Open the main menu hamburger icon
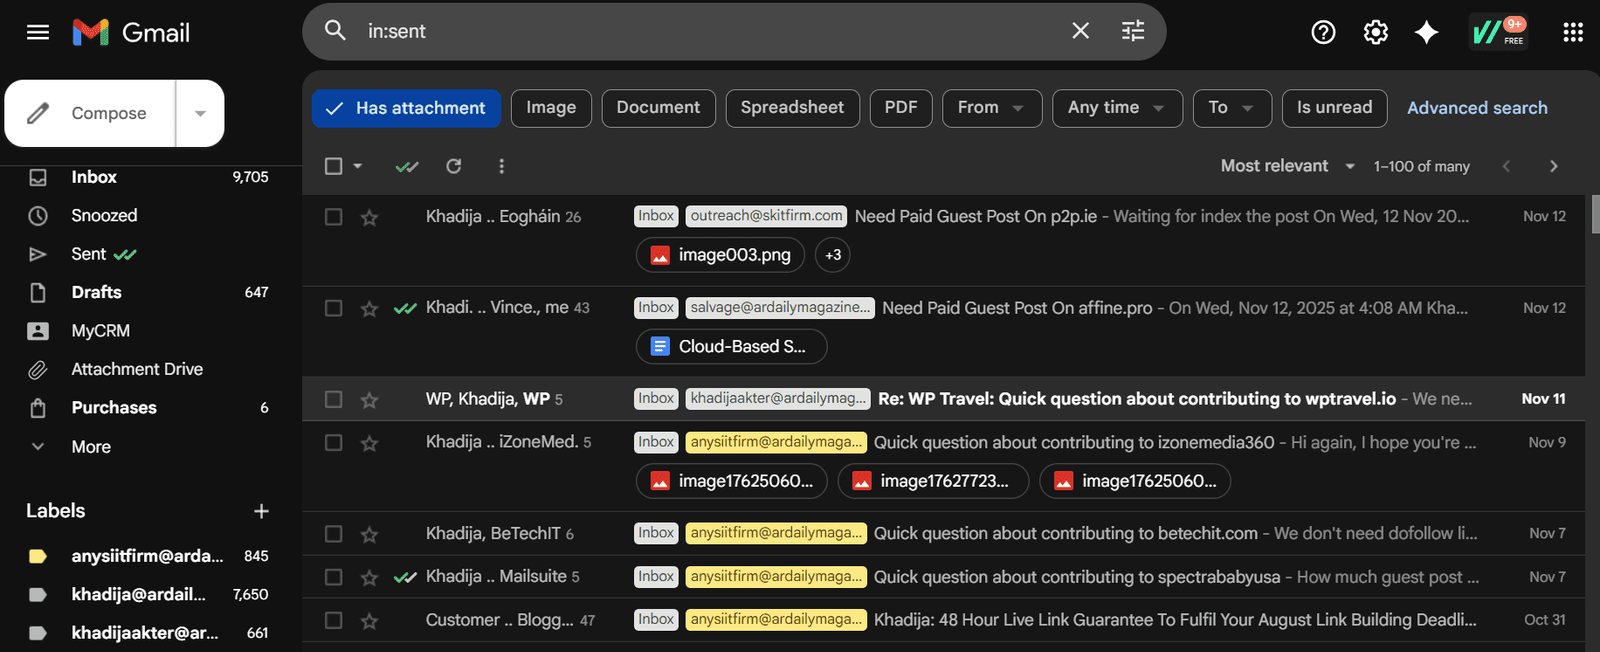1600x652 pixels. tap(38, 33)
